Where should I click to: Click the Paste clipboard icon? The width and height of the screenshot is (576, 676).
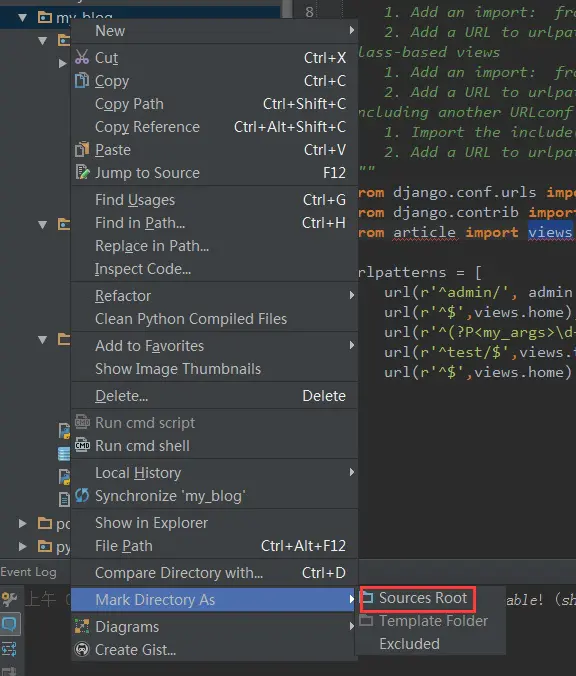(x=82, y=150)
